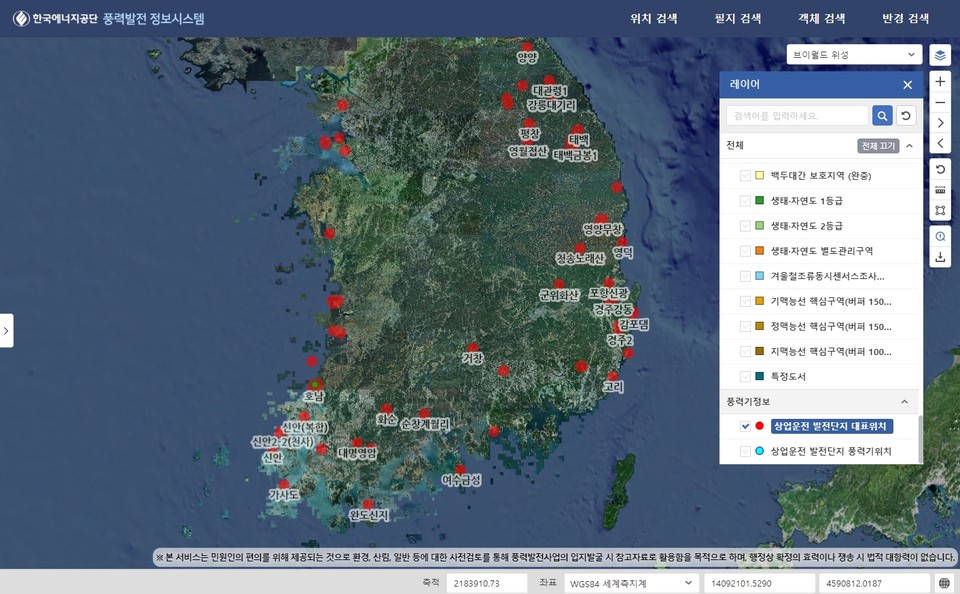960x594 pixels.
Task: Click the 특정도서 teal color swatch
Action: [760, 377]
